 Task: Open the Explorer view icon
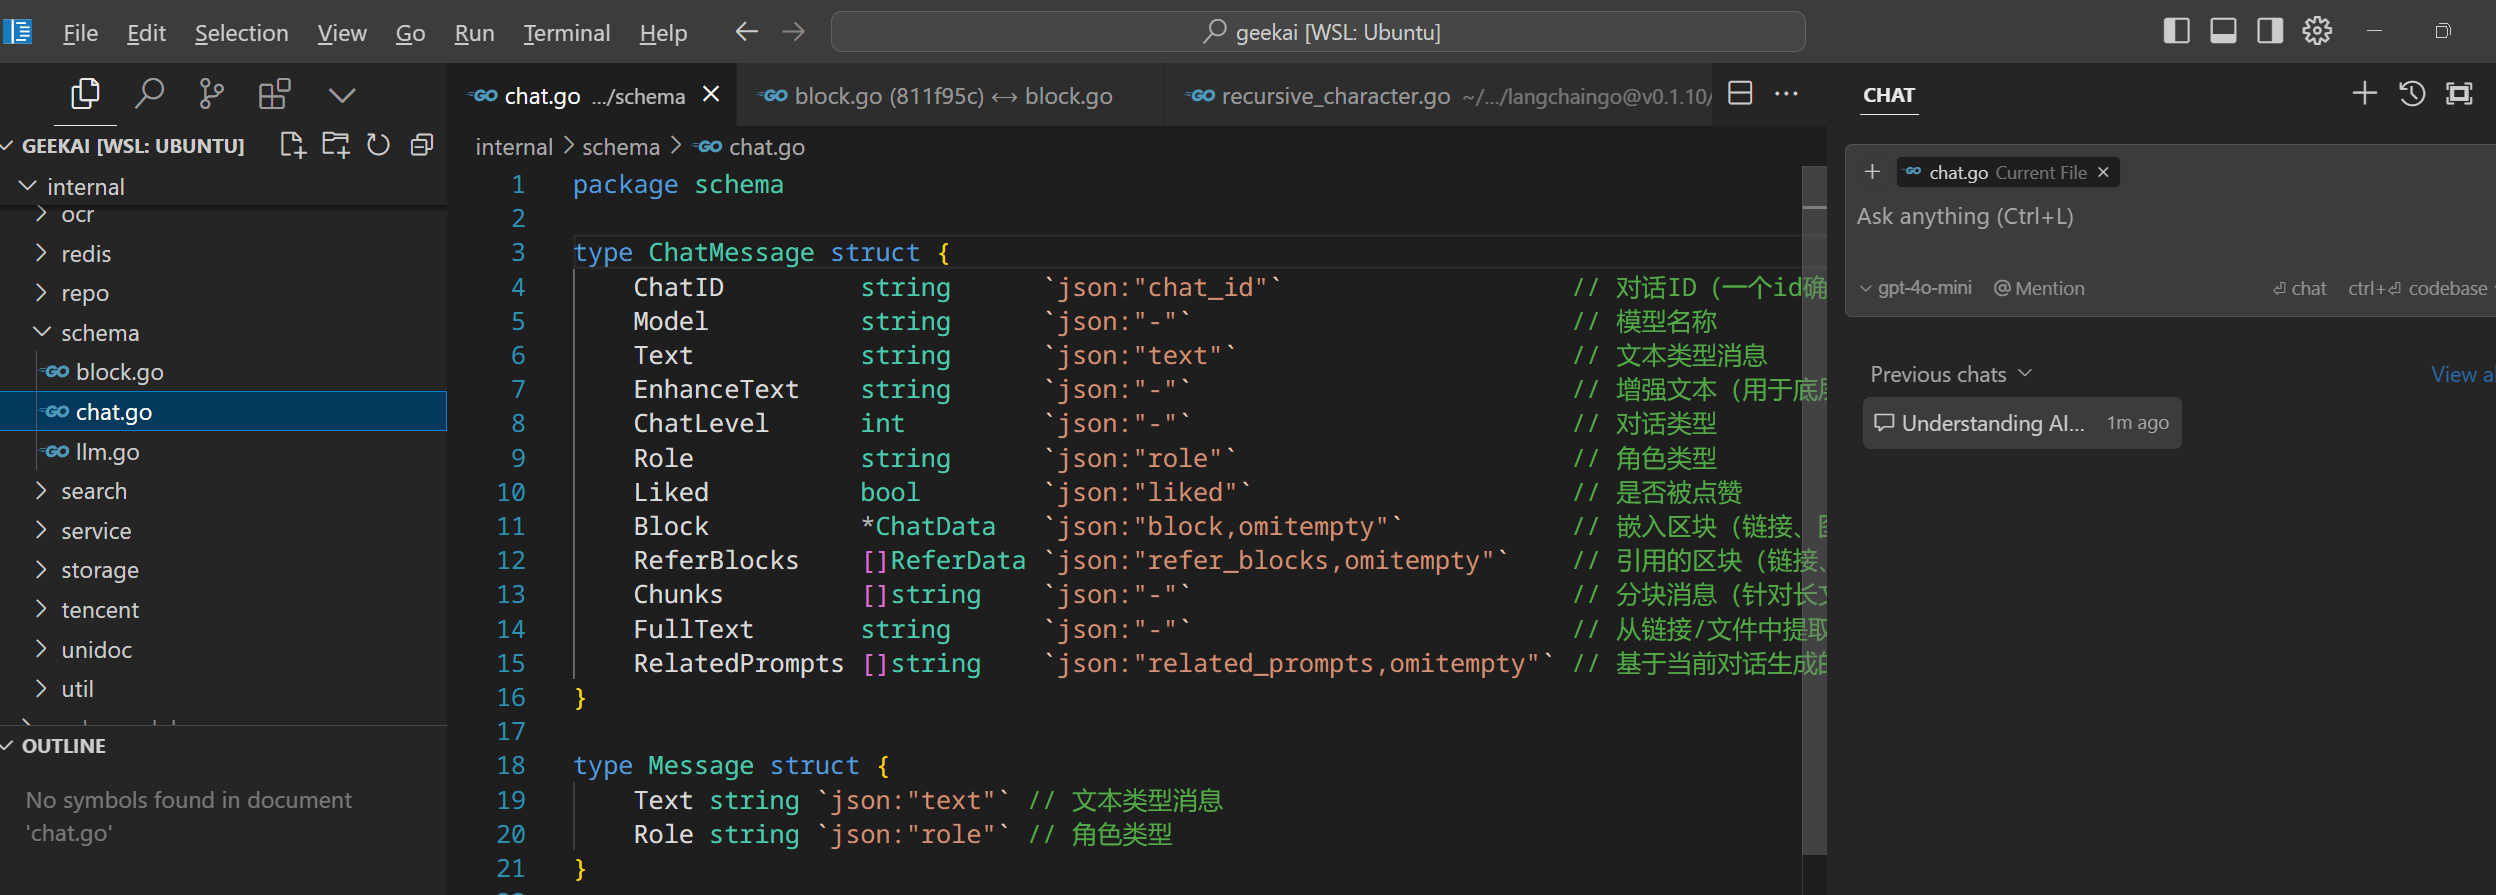pyautogui.click(x=85, y=94)
